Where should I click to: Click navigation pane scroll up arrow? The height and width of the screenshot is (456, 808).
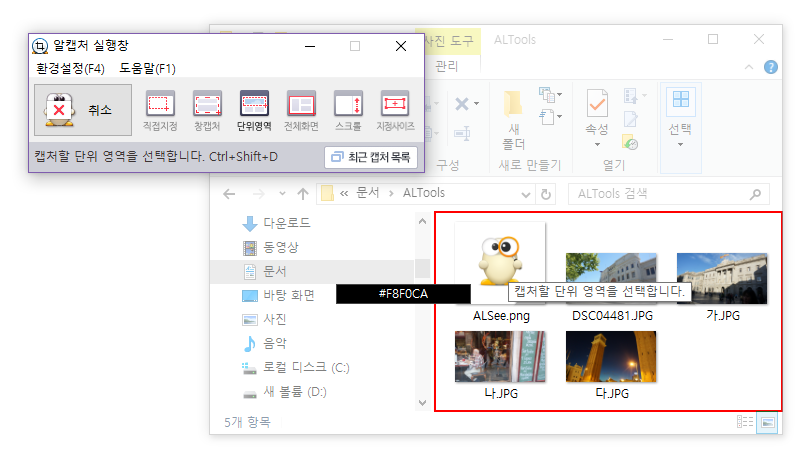point(423,222)
